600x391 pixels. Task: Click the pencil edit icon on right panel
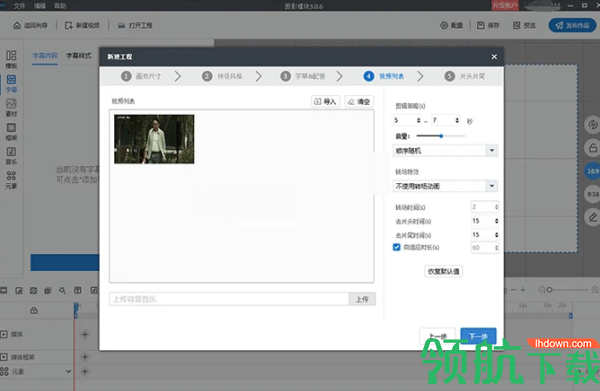click(593, 217)
